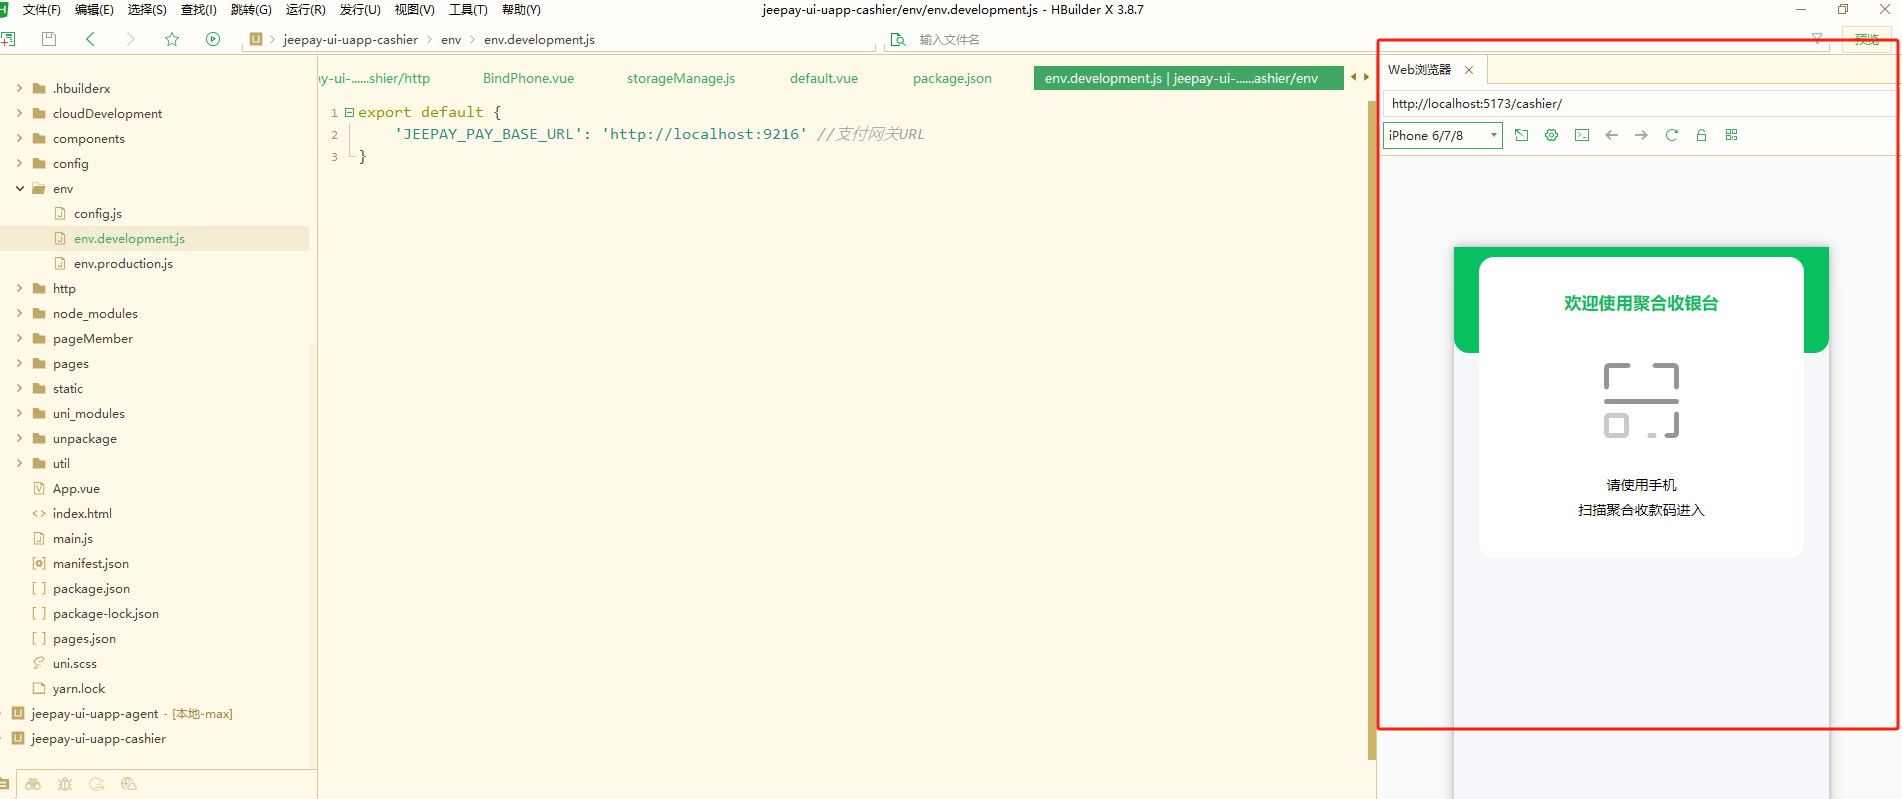1902x799 pixels.
Task: Click the binoculars search icon at bottom
Action: [x=33, y=784]
